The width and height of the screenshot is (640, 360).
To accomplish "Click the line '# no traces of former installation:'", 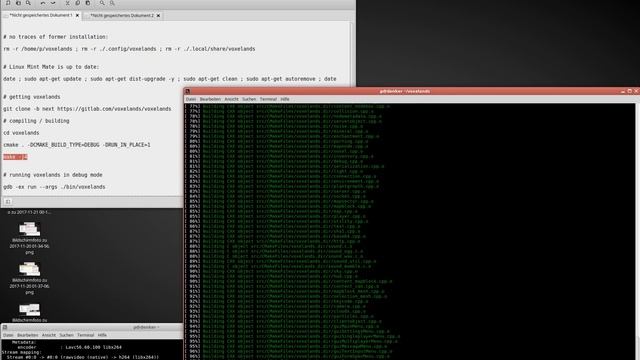I will click(x=56, y=37).
